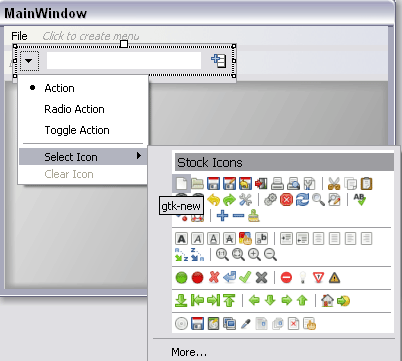Pick the revert-to-saved floppy icon
Viewport: 402px width, 361px height.
245,183
